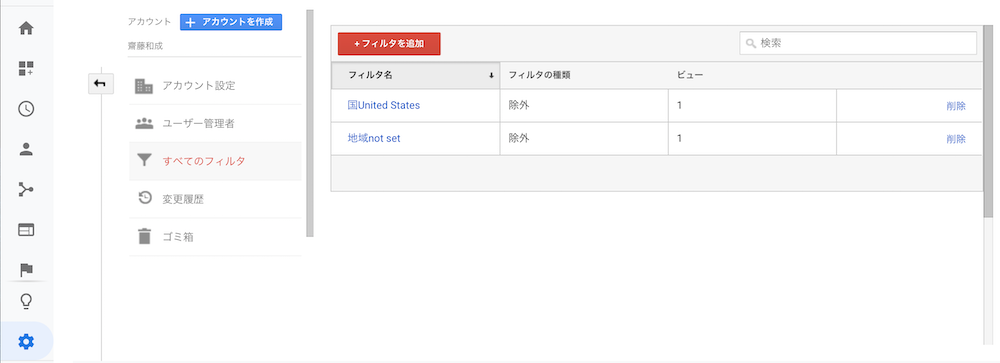The image size is (1000, 363).
Task: Open the Audience person icon
Action: pos(26,149)
